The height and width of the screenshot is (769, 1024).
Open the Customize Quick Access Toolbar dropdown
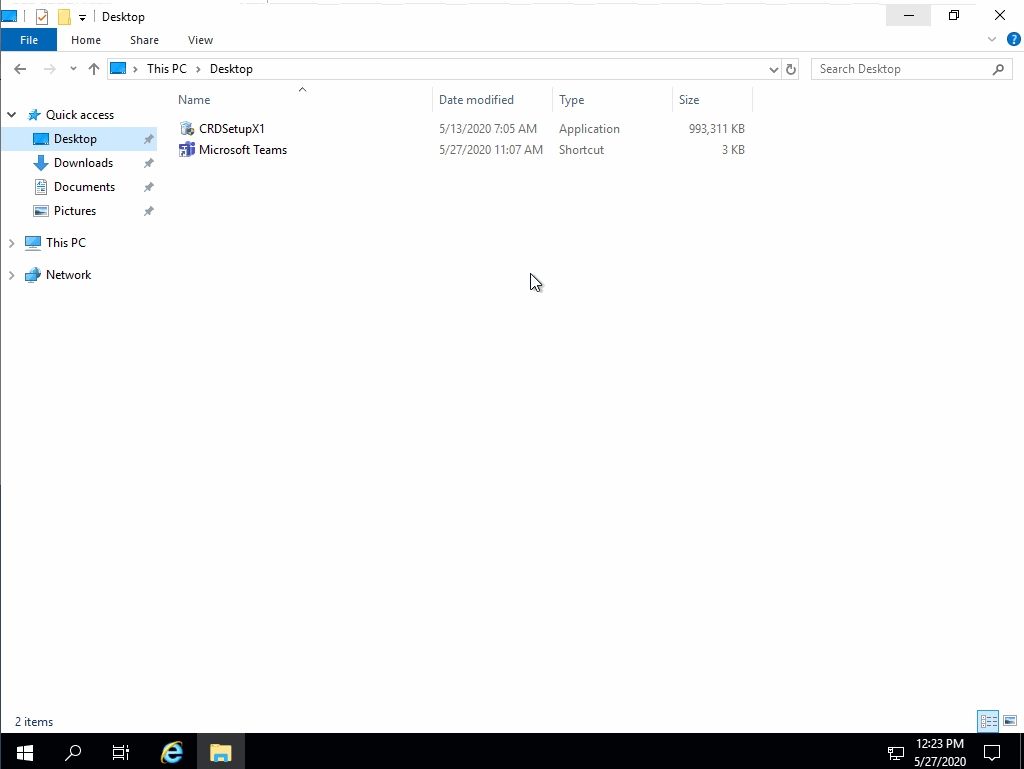tap(82, 16)
